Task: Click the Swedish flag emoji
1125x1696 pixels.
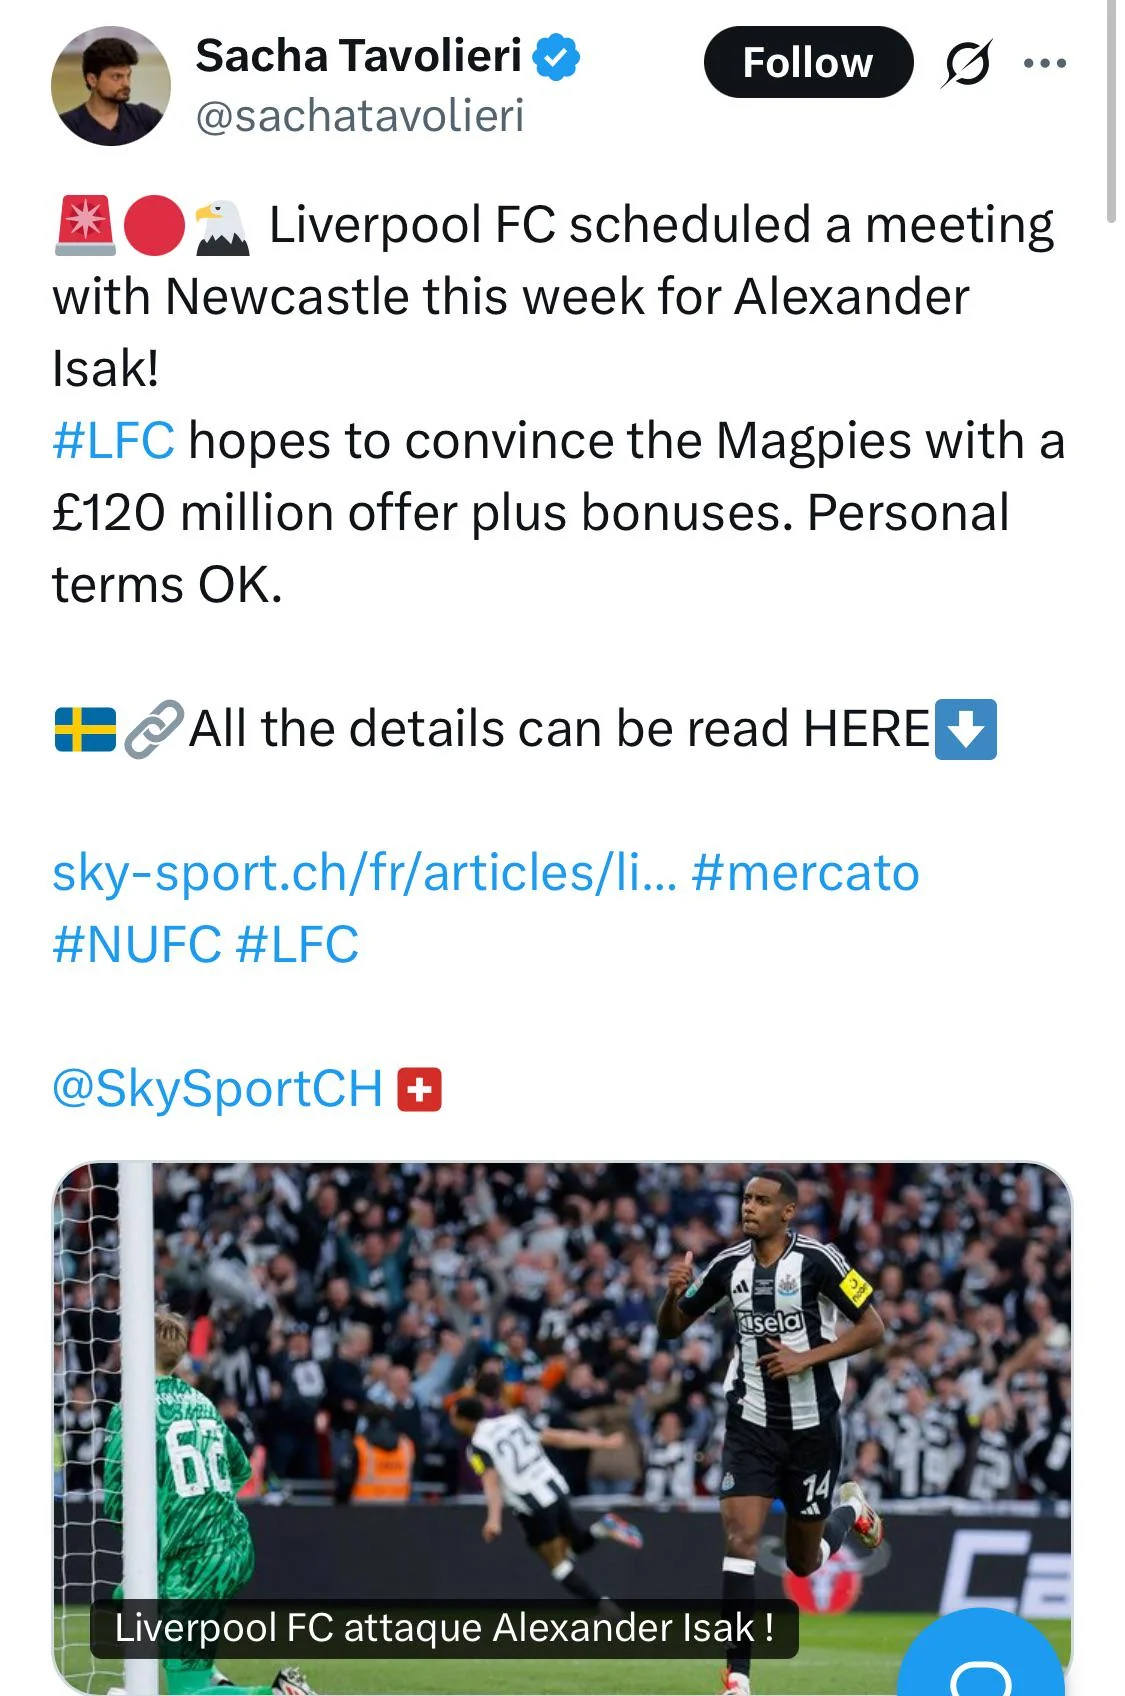Action: coord(85,729)
